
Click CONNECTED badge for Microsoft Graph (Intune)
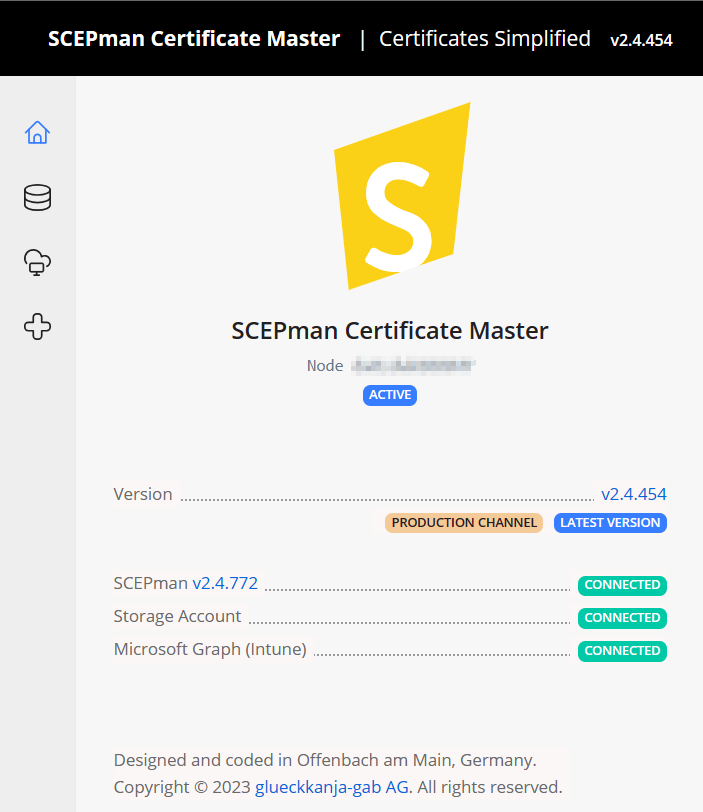622,651
